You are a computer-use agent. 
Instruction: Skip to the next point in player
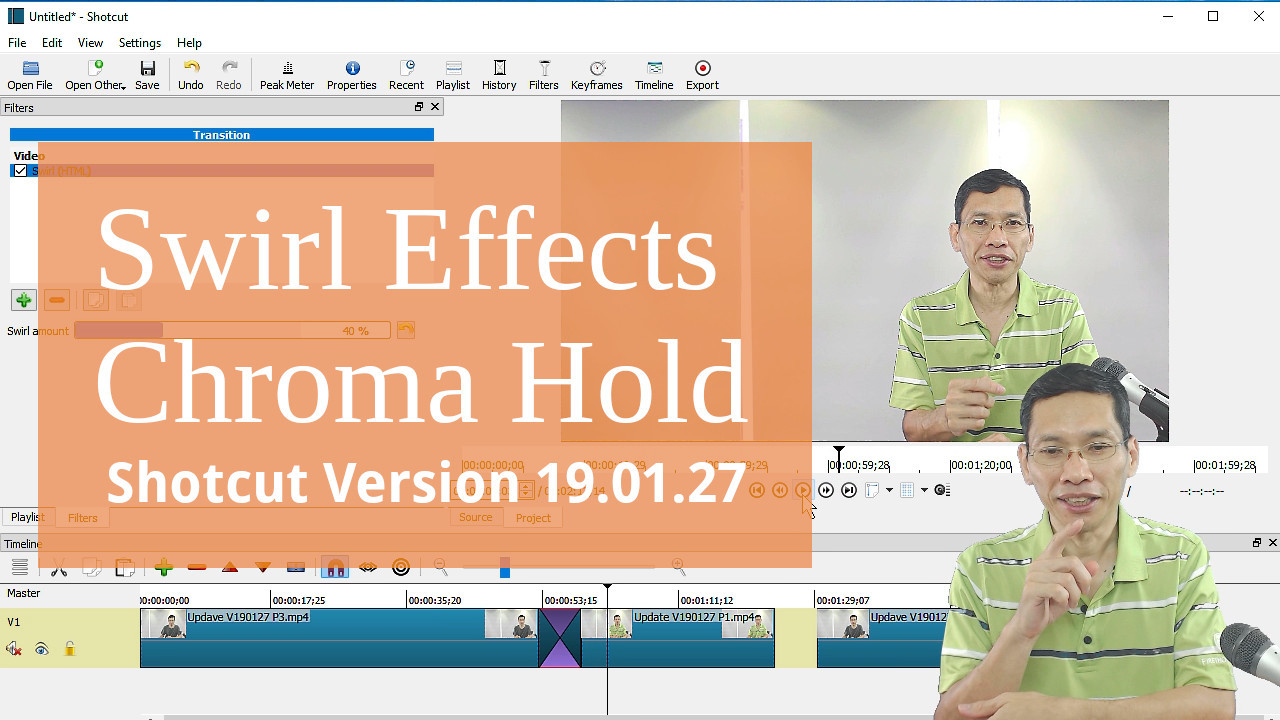(x=849, y=490)
